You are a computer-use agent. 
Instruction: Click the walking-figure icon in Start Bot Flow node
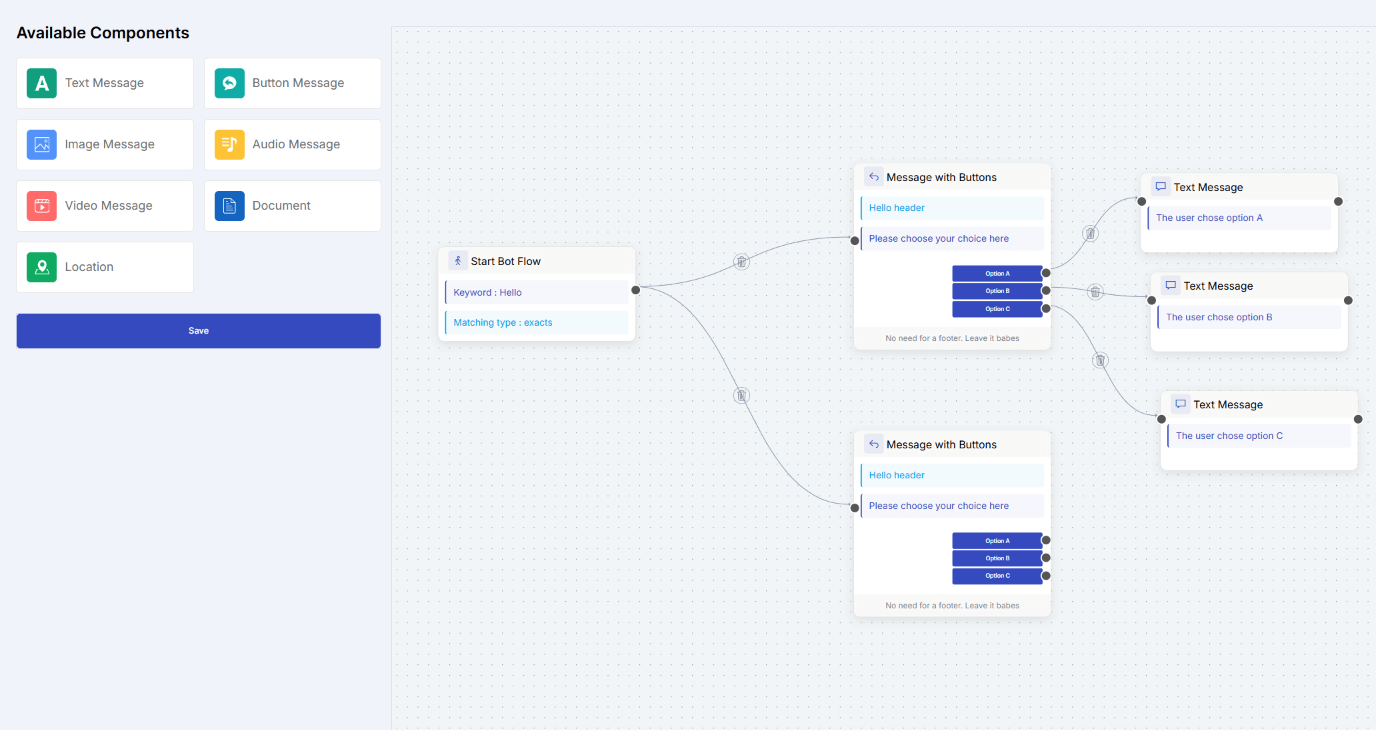coord(458,261)
